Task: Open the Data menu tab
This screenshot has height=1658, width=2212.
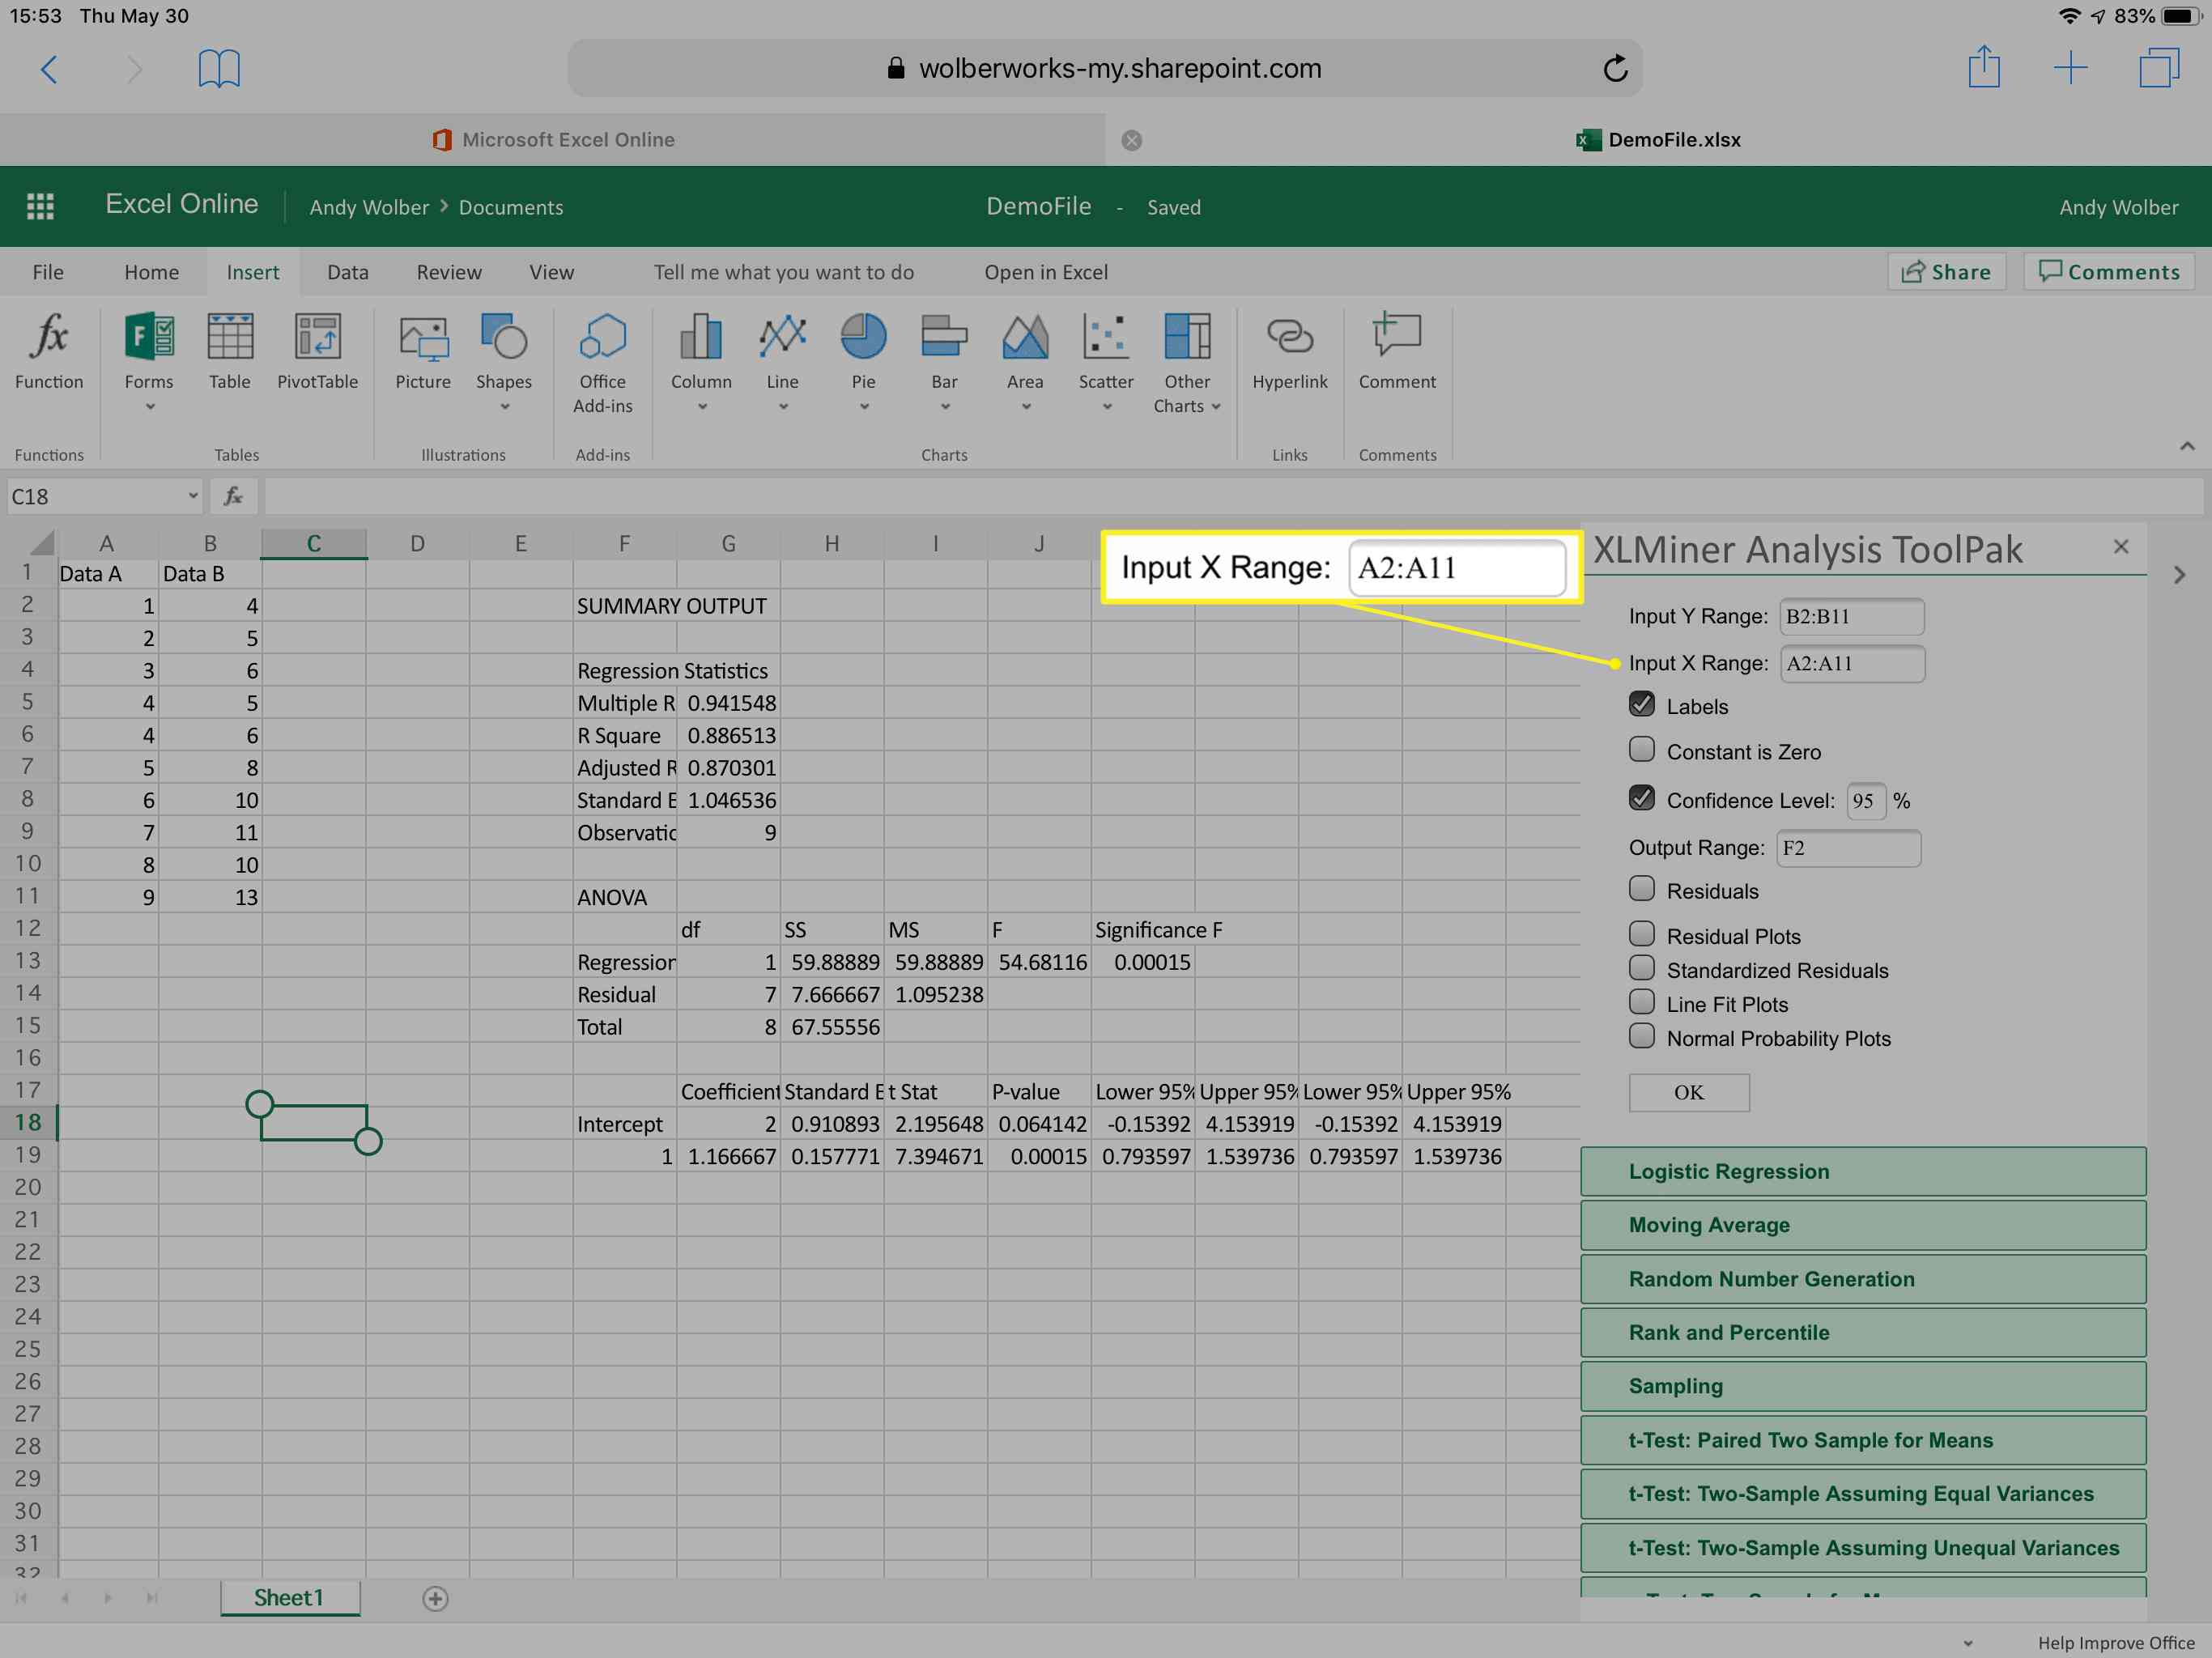Action: pos(347,272)
